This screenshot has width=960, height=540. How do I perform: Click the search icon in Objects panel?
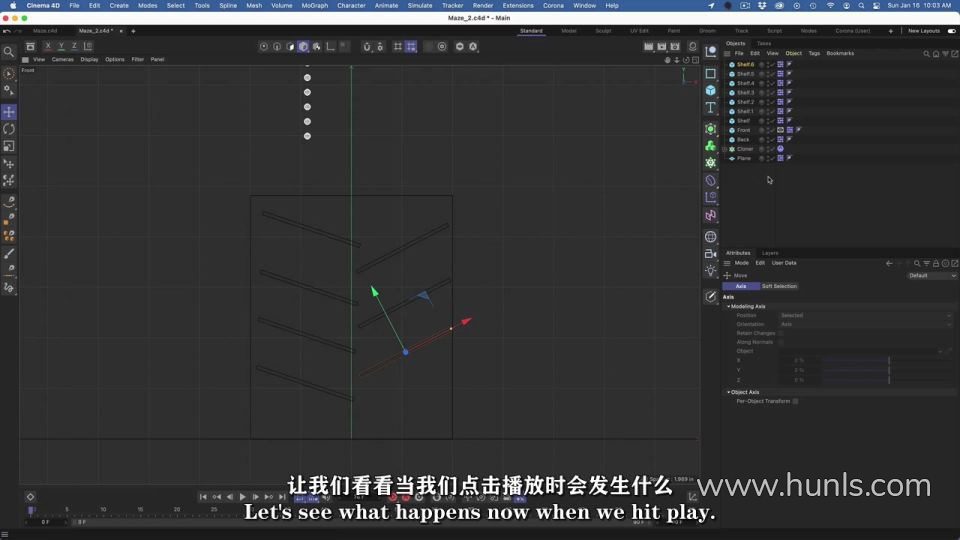(926, 54)
